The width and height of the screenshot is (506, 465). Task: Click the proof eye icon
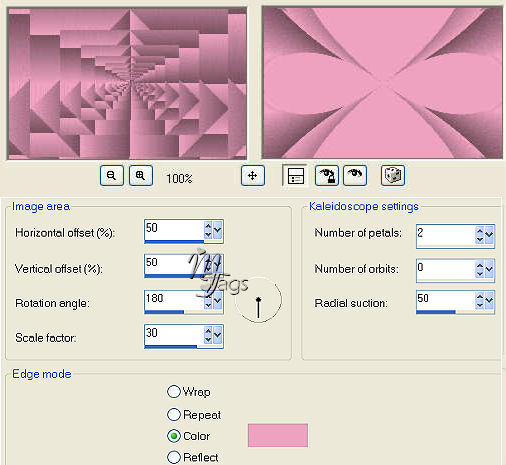click(x=355, y=176)
